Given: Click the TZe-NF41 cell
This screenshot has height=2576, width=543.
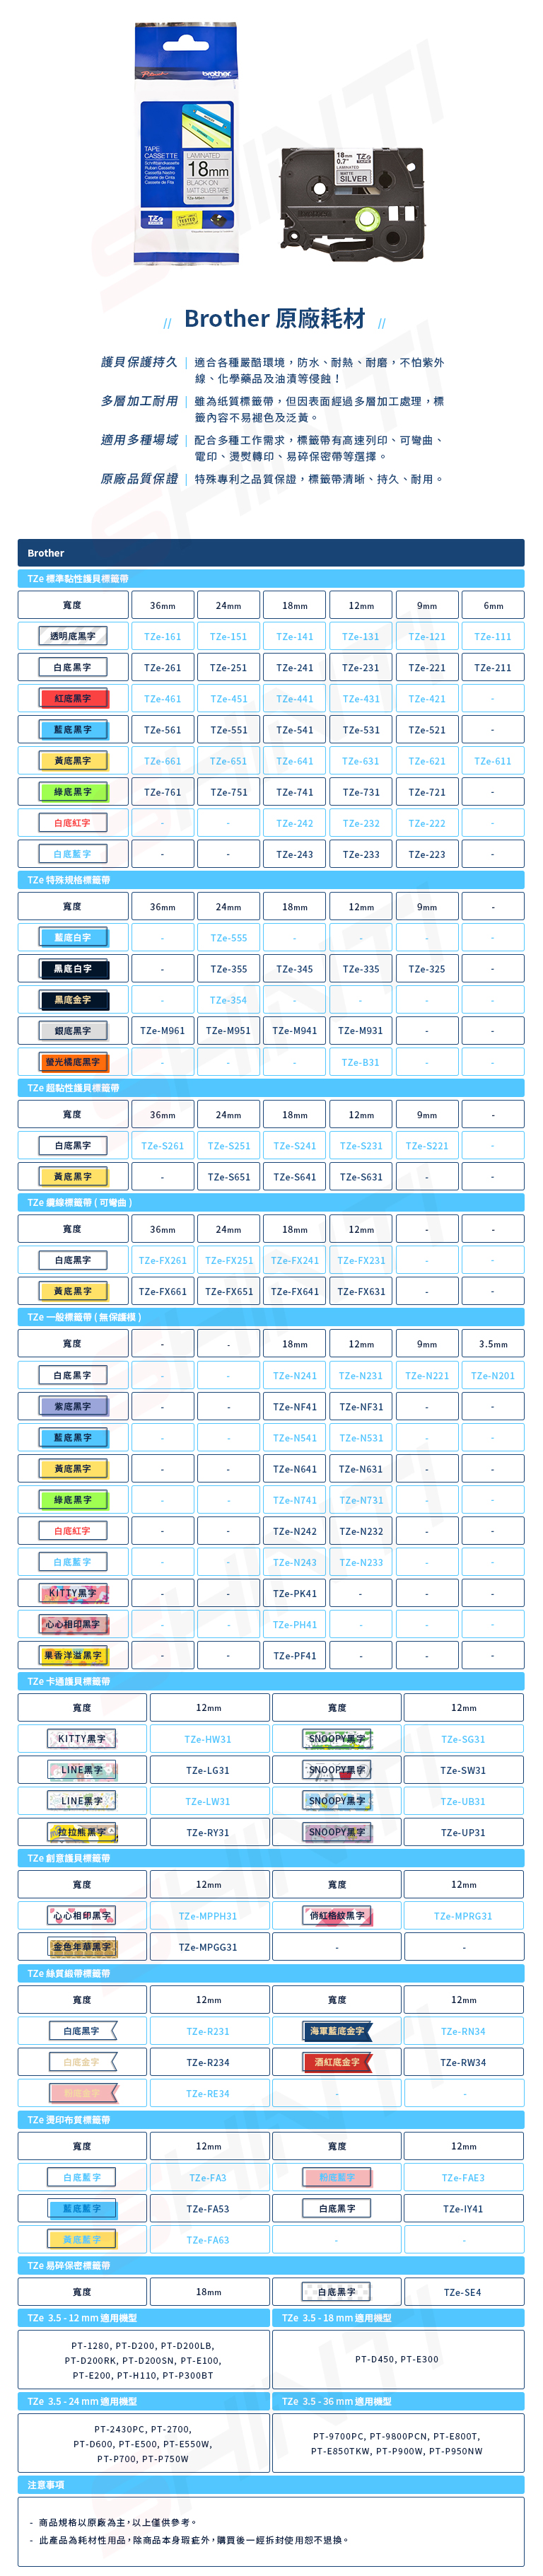Looking at the screenshot, I should point(294,1407).
